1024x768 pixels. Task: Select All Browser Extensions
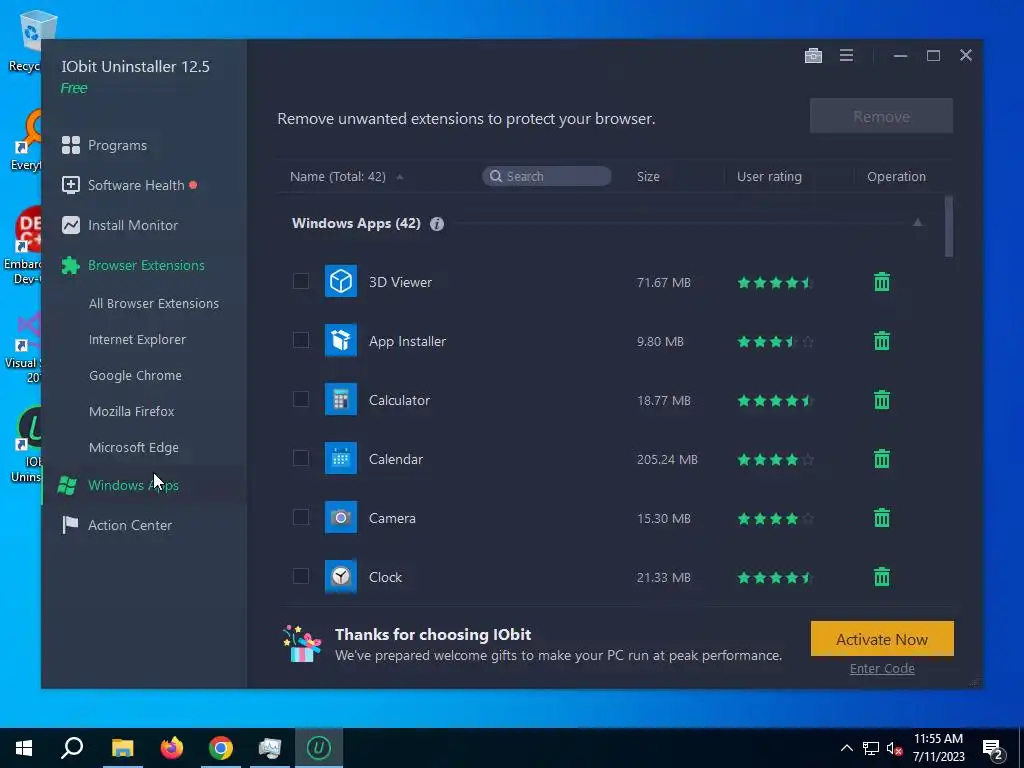(153, 304)
